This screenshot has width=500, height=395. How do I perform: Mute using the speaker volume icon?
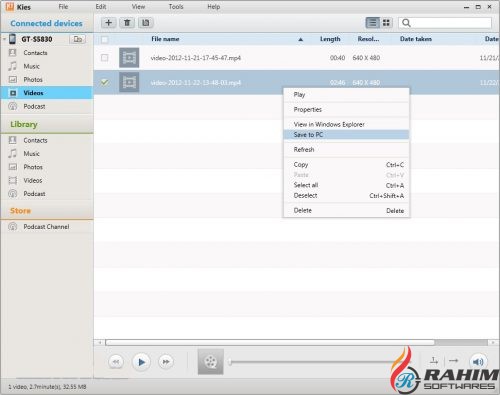478,362
